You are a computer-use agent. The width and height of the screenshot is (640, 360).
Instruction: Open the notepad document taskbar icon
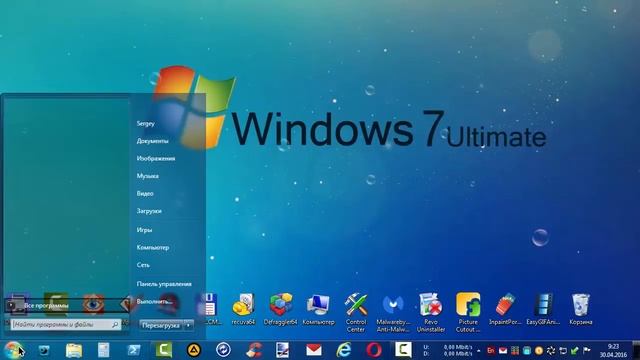(x=104, y=350)
